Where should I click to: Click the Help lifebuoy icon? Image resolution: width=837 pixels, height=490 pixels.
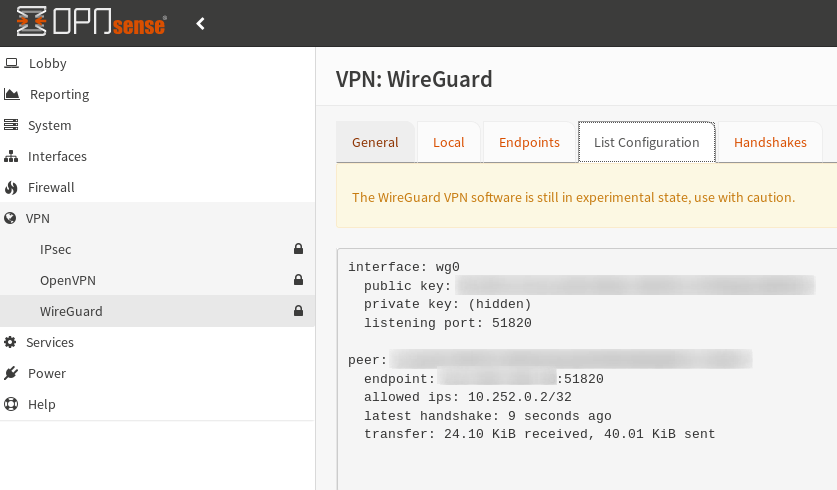click(11, 404)
